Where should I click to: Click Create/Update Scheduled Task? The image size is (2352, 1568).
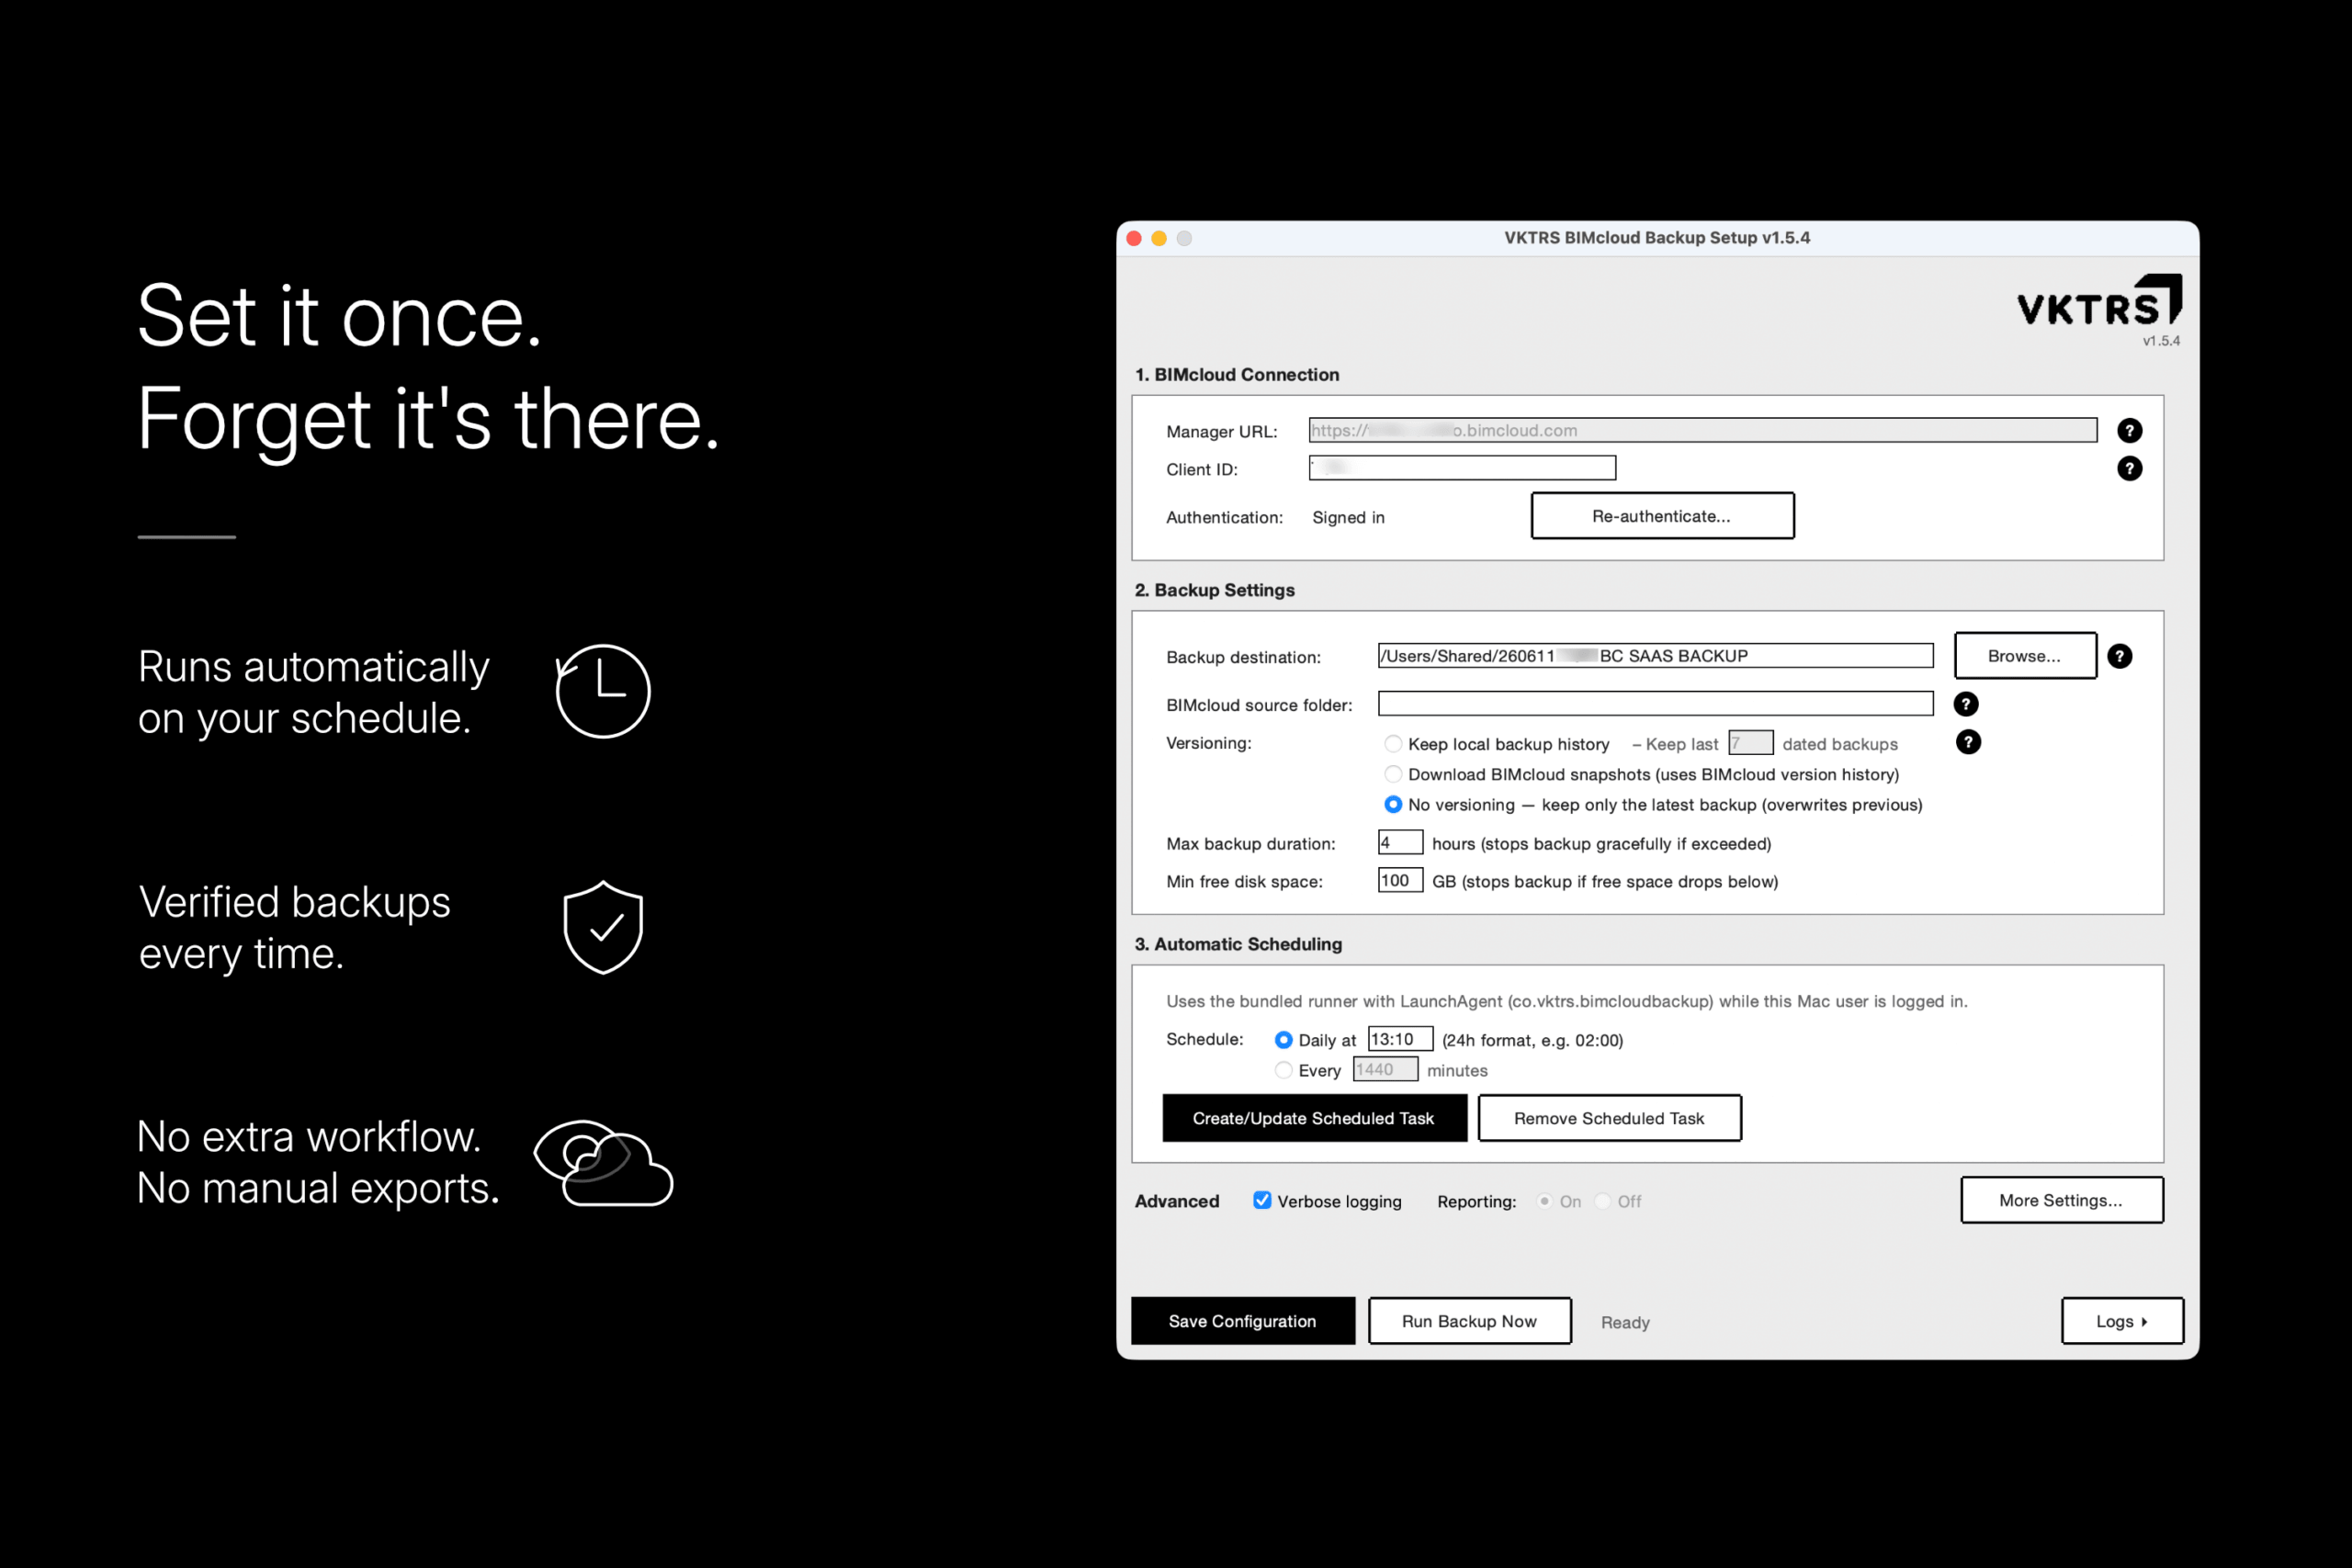pyautogui.click(x=1314, y=1118)
